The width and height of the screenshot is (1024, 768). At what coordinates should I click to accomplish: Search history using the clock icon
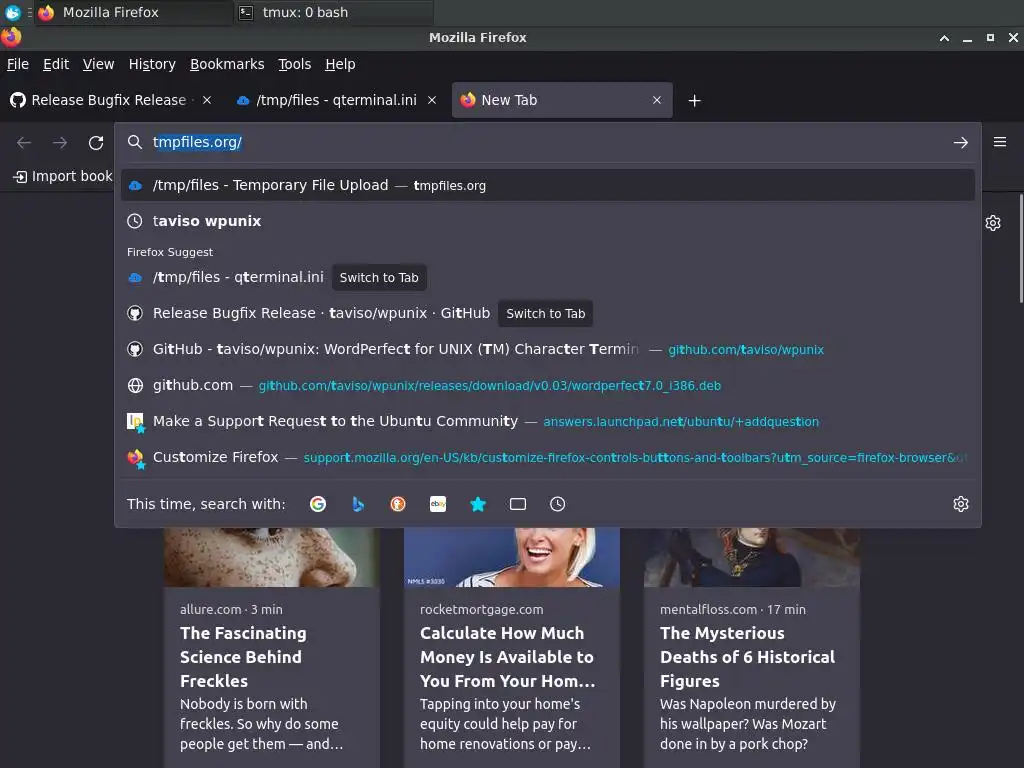pos(558,504)
